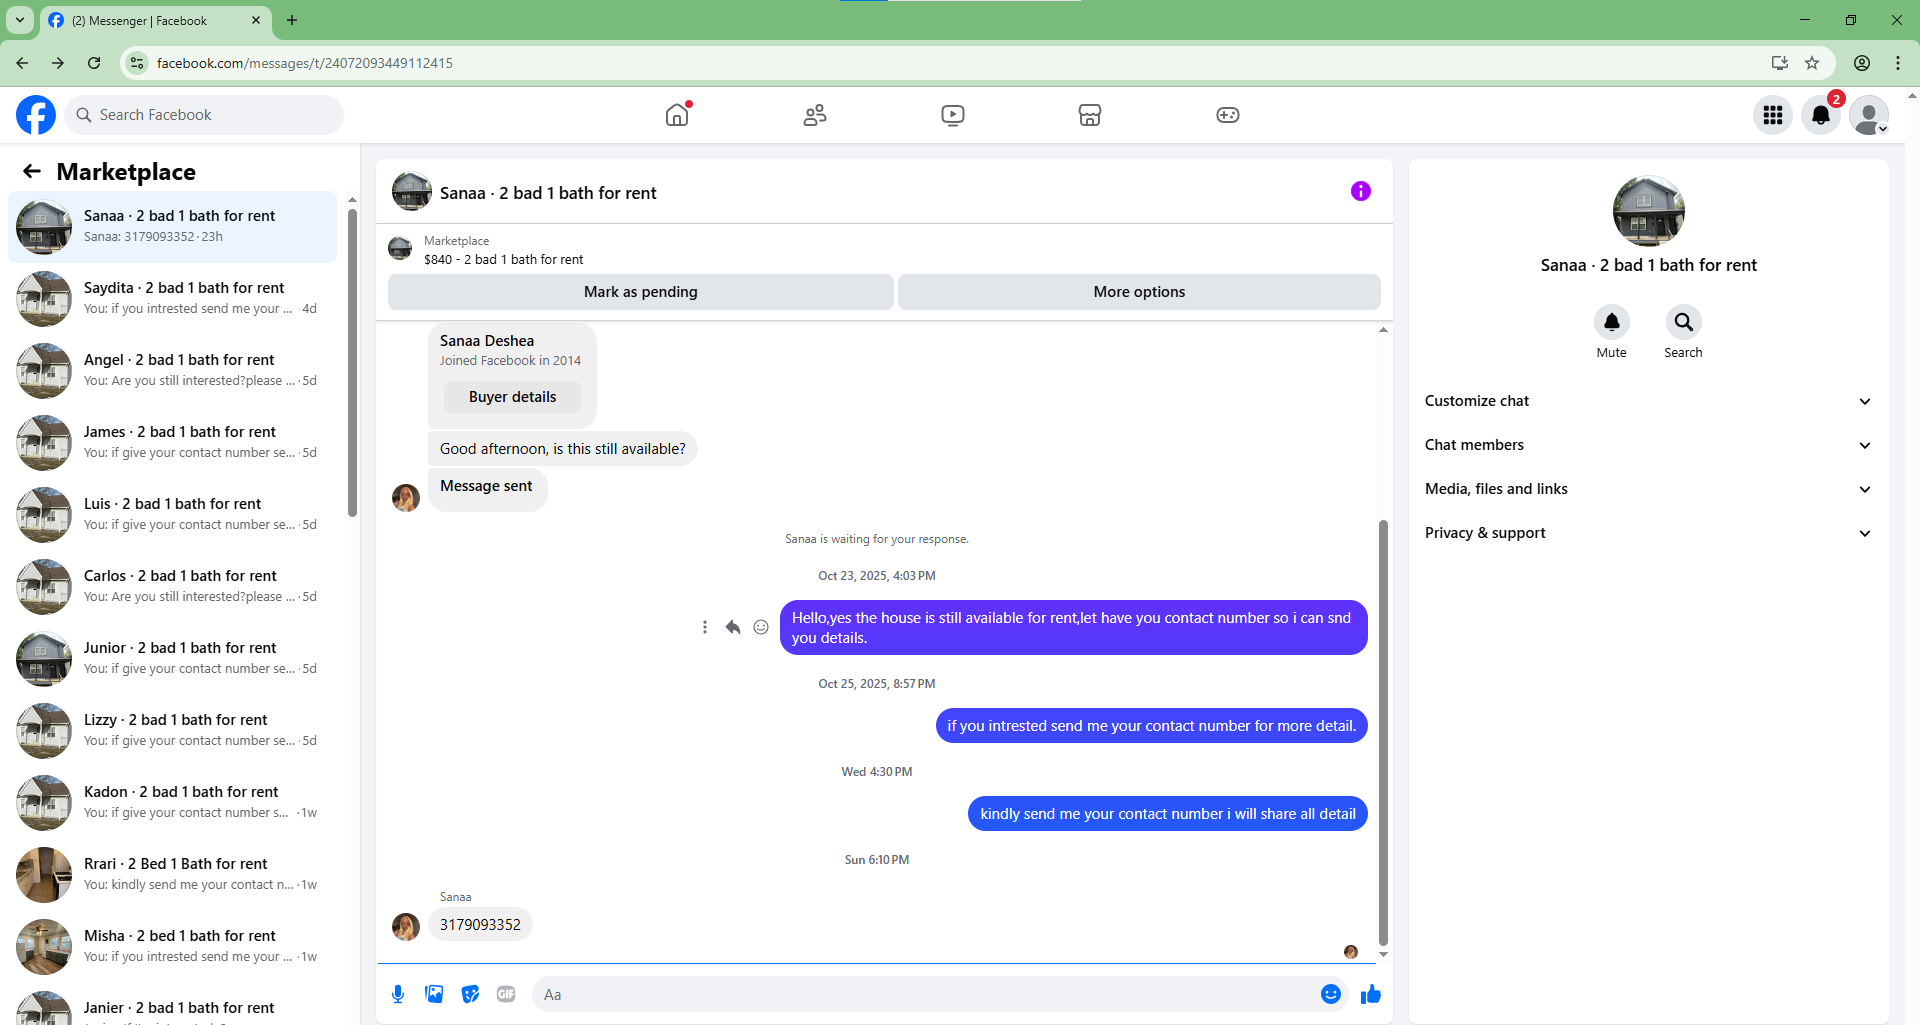Expand Chat members section
The image size is (1920, 1025).
tap(1648, 445)
